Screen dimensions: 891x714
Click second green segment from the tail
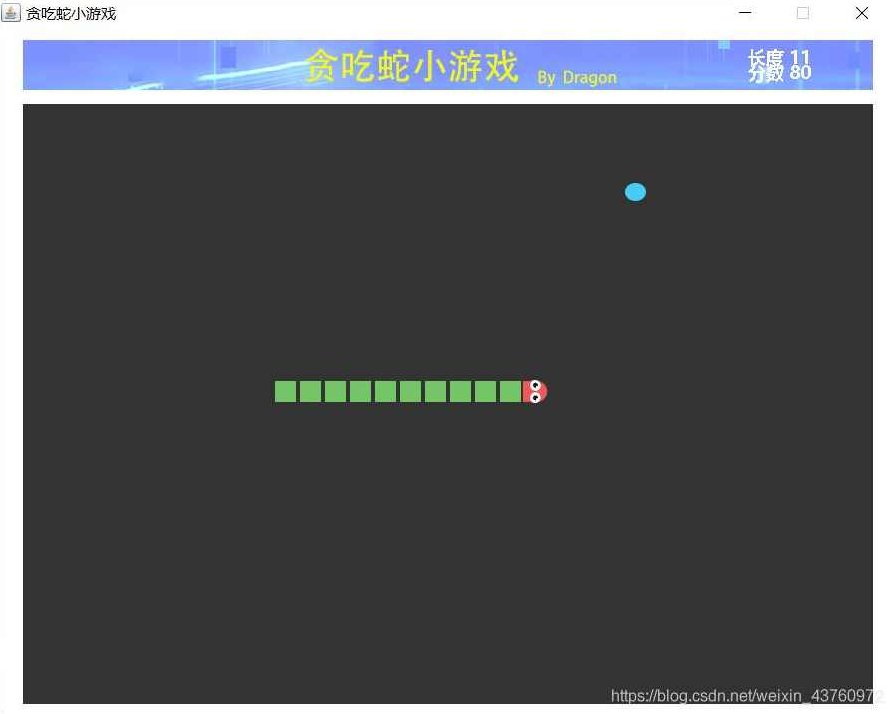coord(310,392)
